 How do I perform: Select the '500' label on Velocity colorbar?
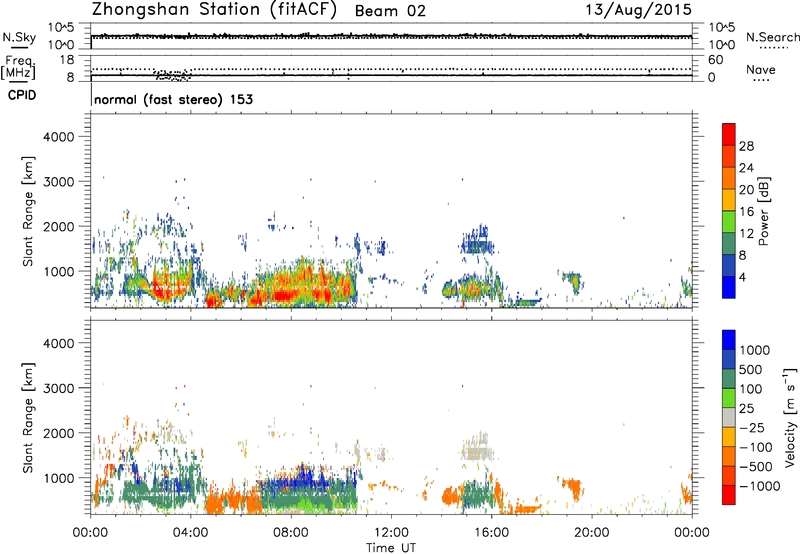[753, 370]
